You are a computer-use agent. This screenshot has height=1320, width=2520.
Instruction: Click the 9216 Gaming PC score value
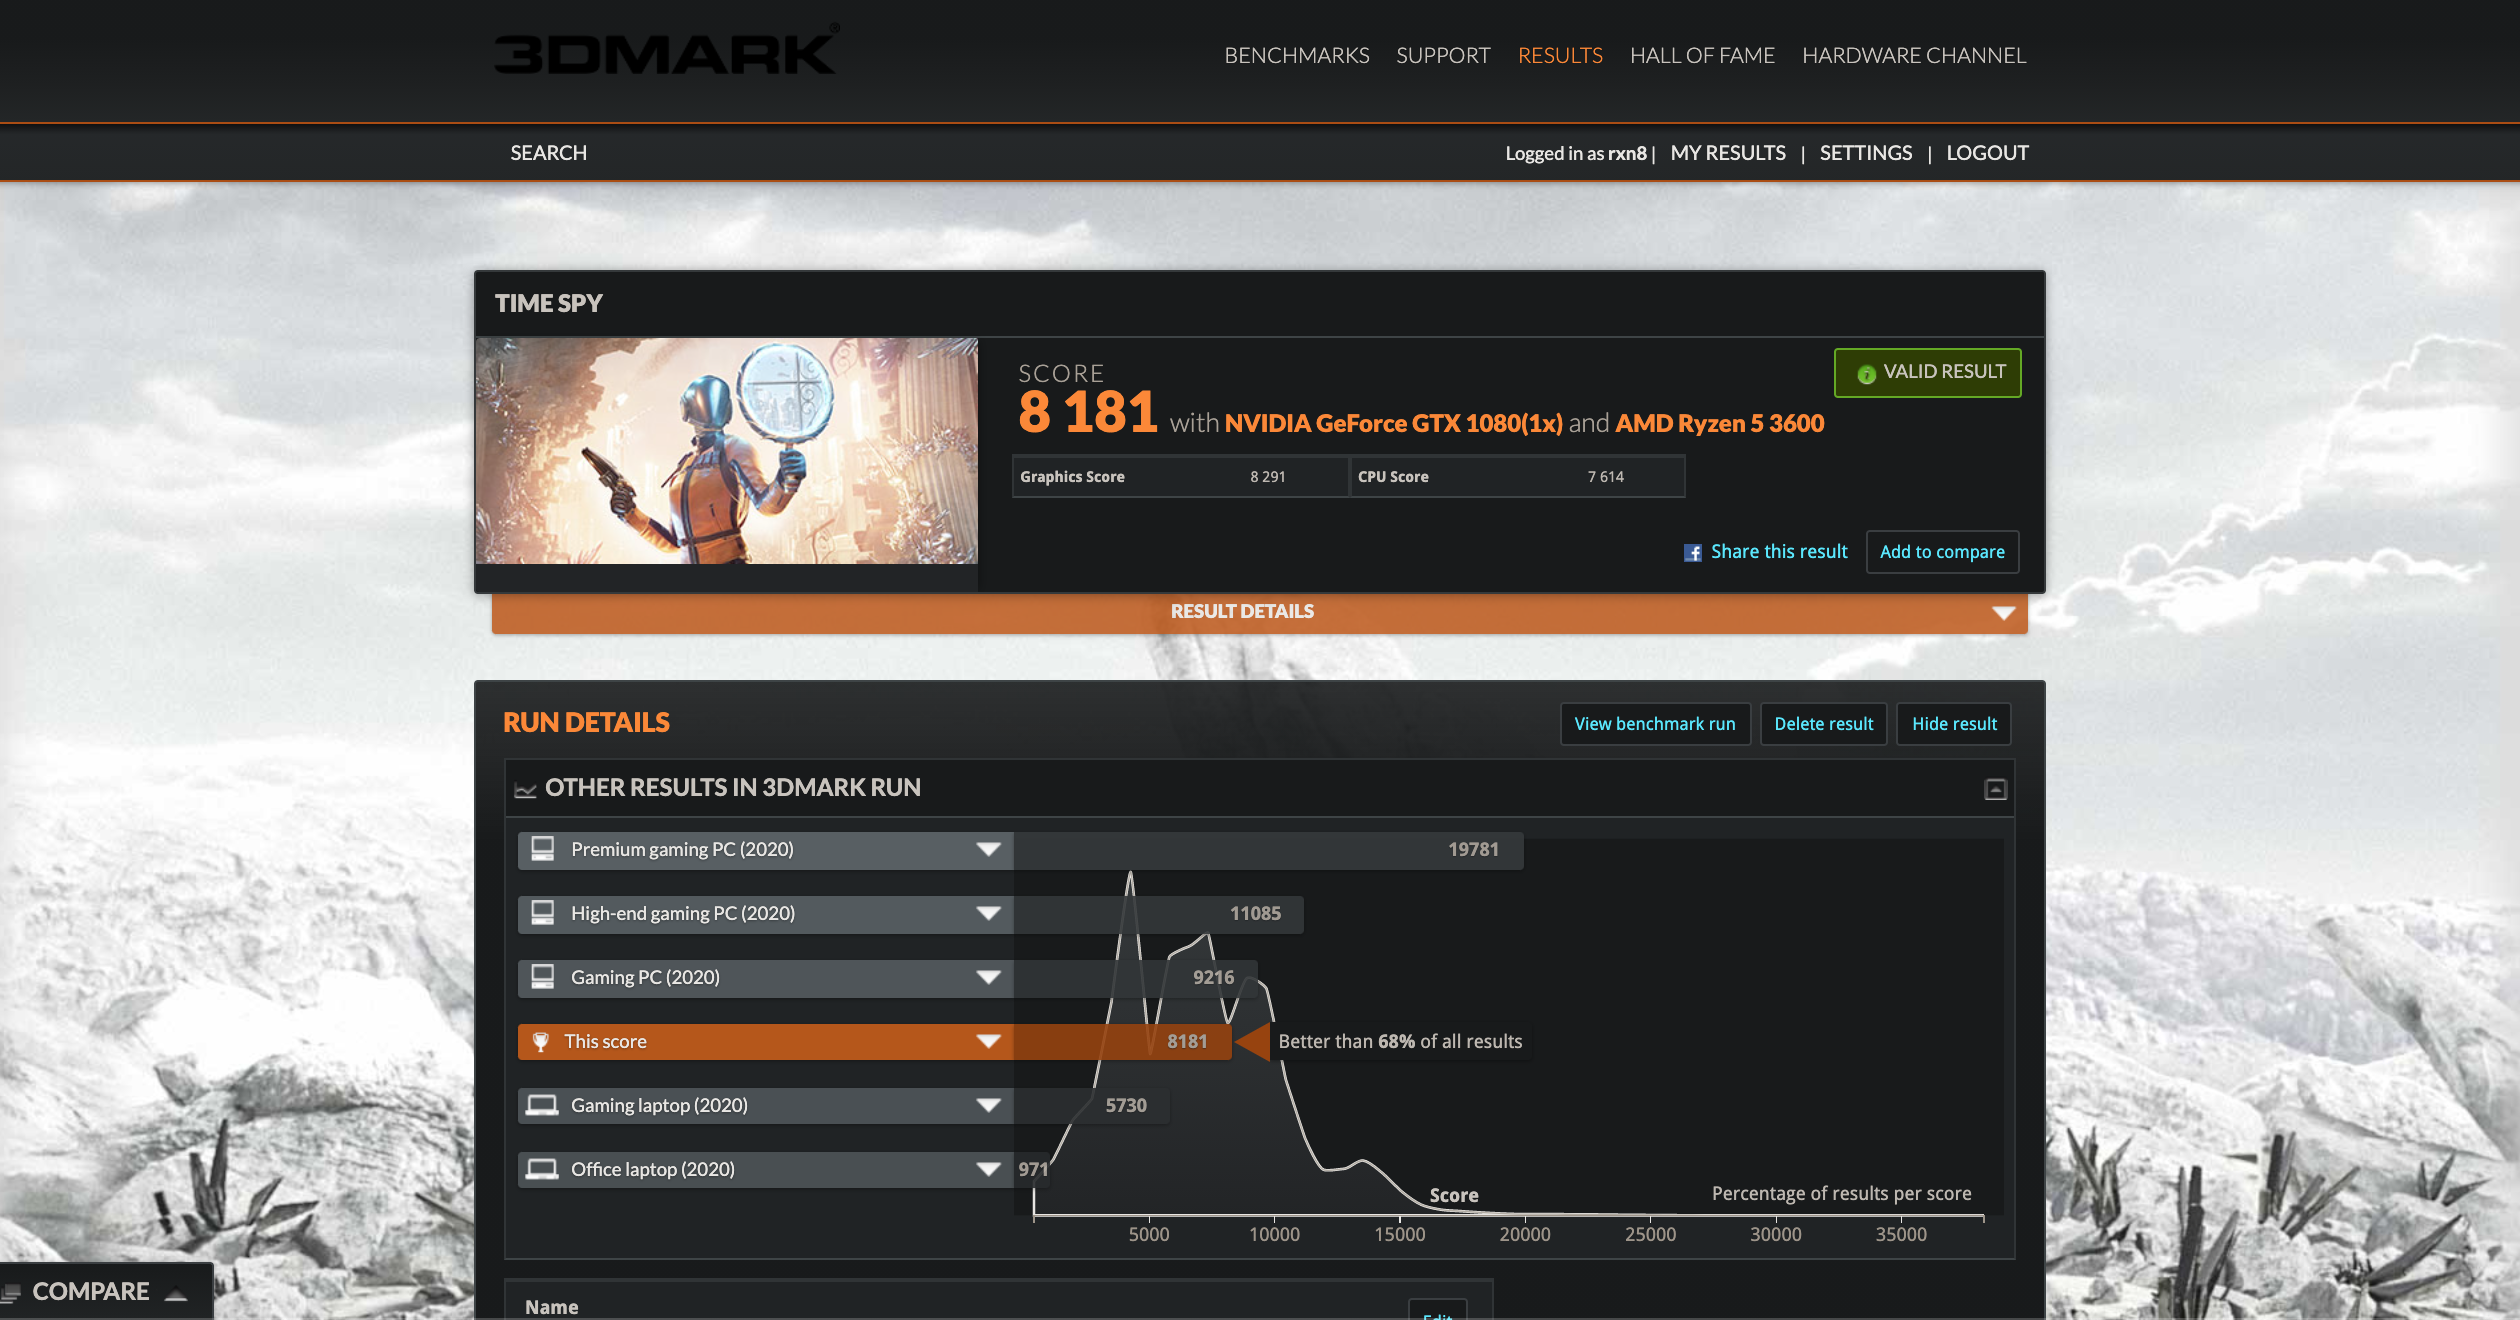(x=1213, y=978)
